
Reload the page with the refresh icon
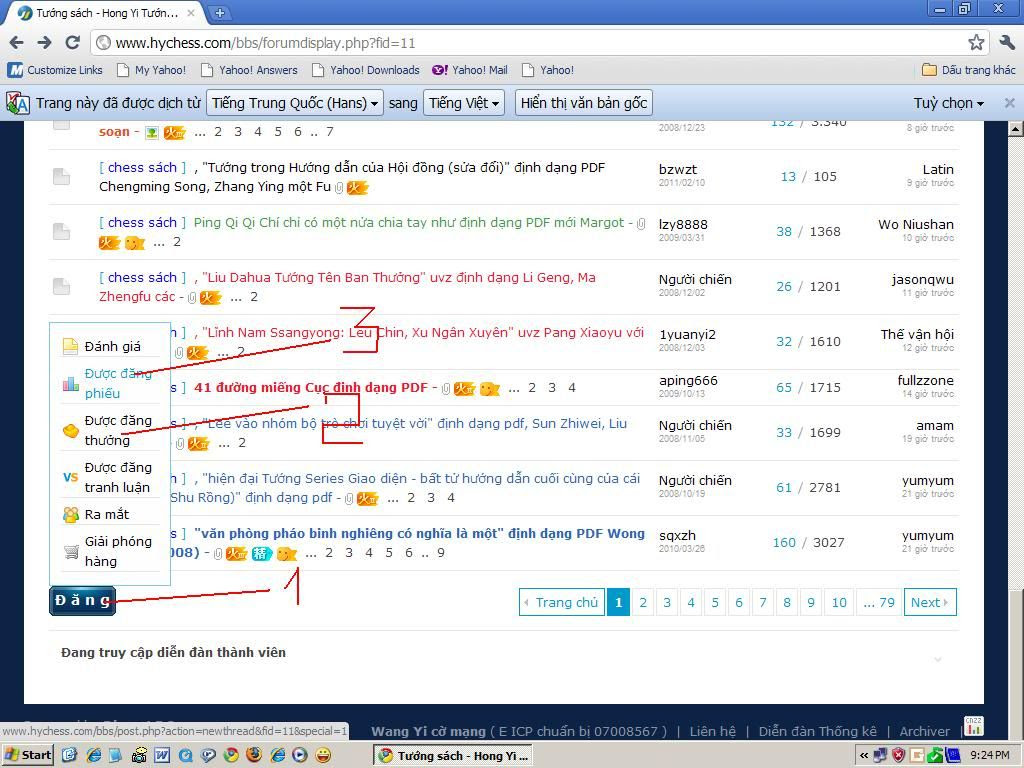[72, 43]
